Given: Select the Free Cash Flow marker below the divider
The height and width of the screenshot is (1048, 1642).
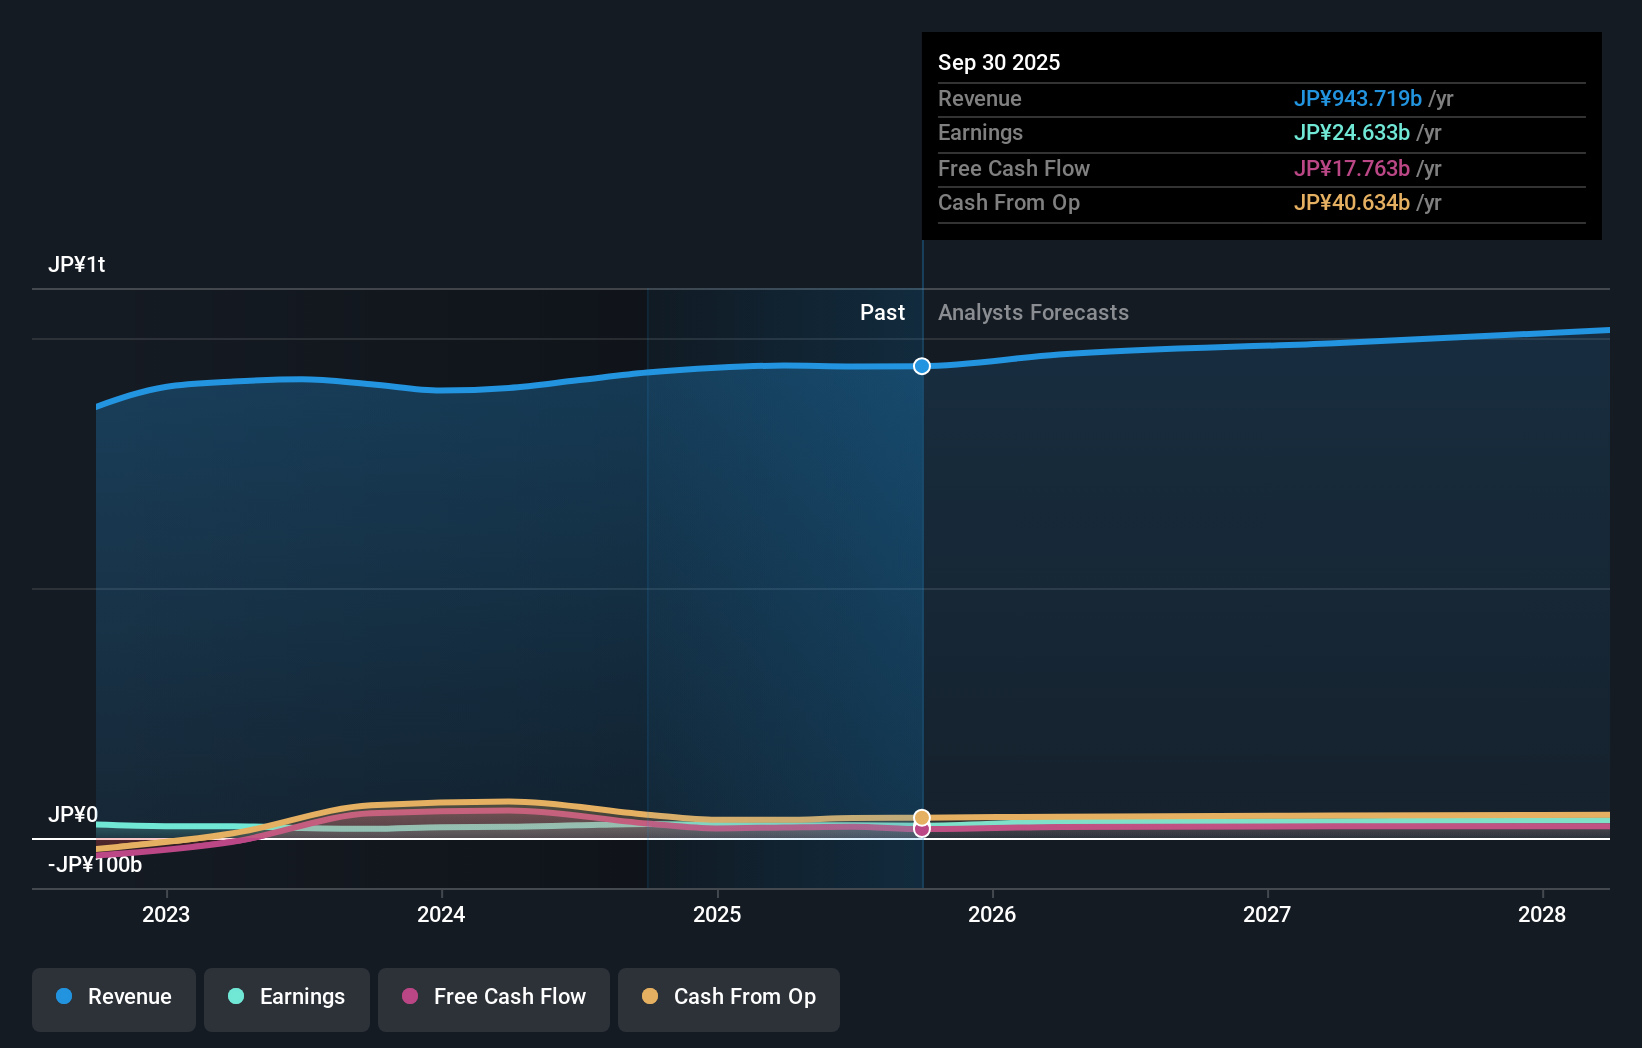Looking at the screenshot, I should tap(921, 830).
